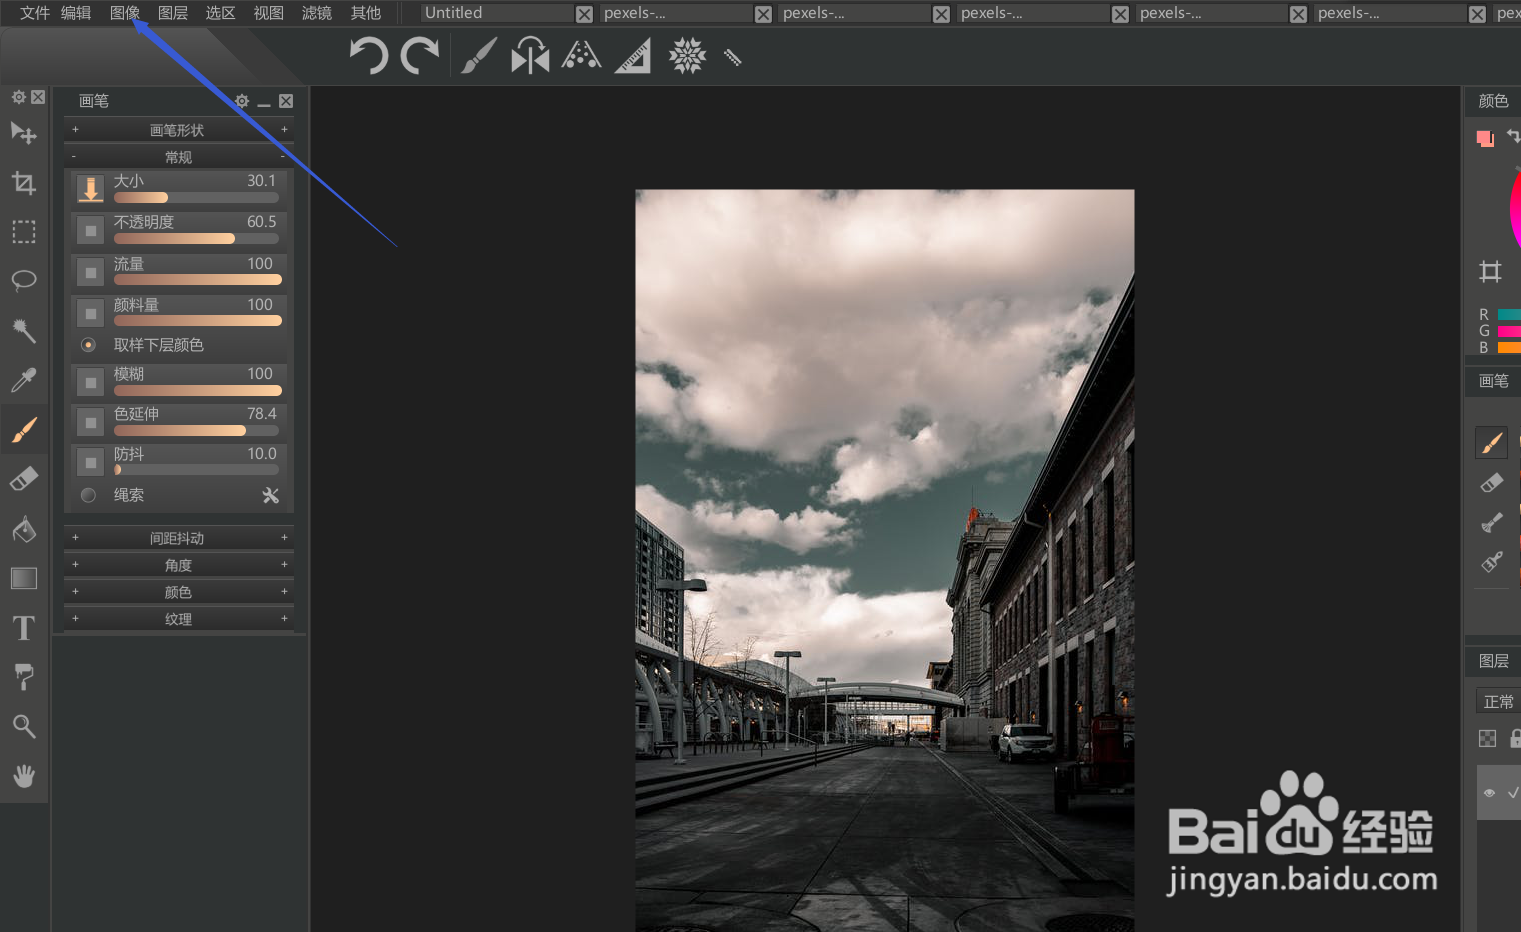Expand the 角度 section

179,565
